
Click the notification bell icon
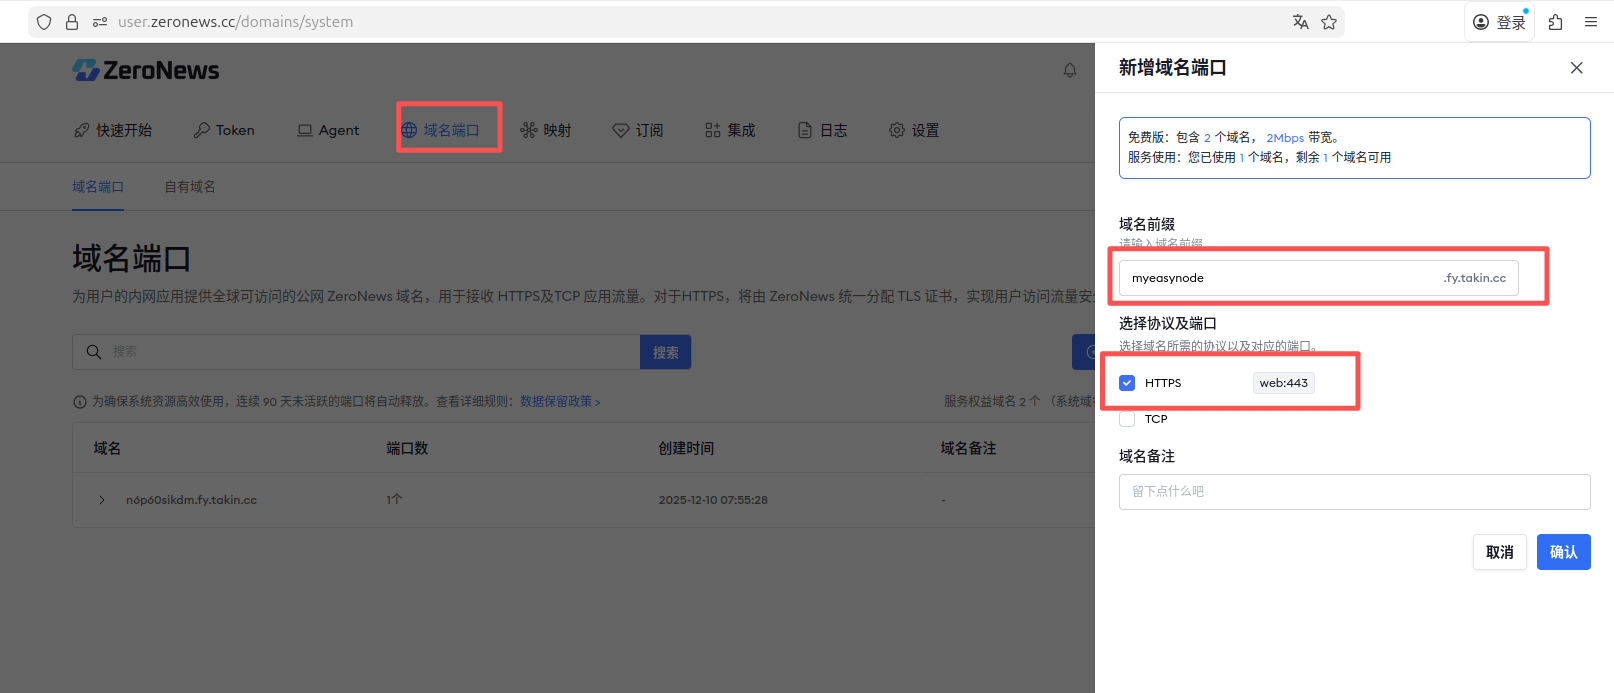[x=1069, y=70]
